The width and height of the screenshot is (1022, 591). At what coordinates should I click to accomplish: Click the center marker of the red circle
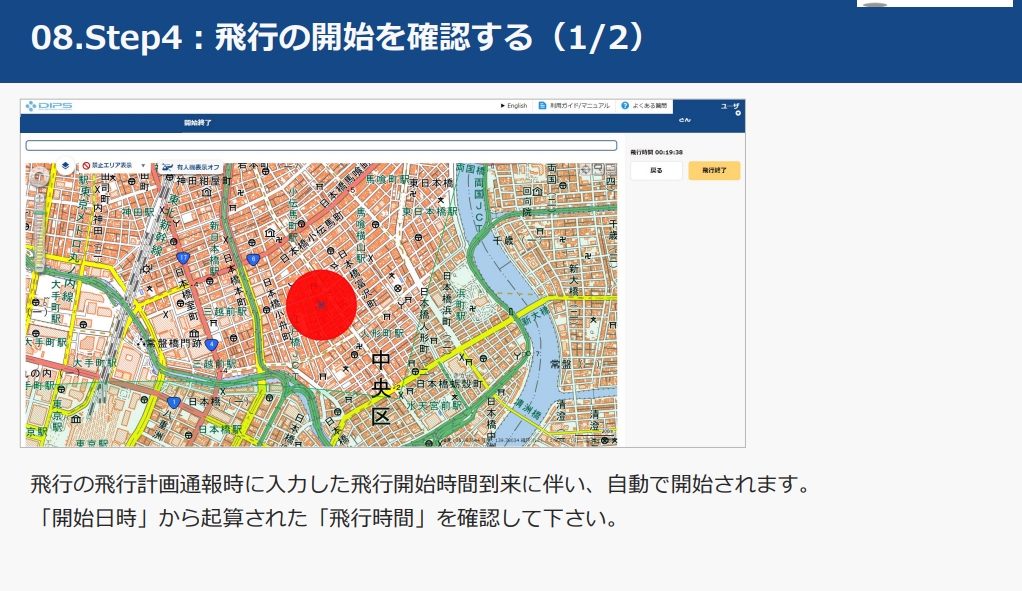[321, 304]
